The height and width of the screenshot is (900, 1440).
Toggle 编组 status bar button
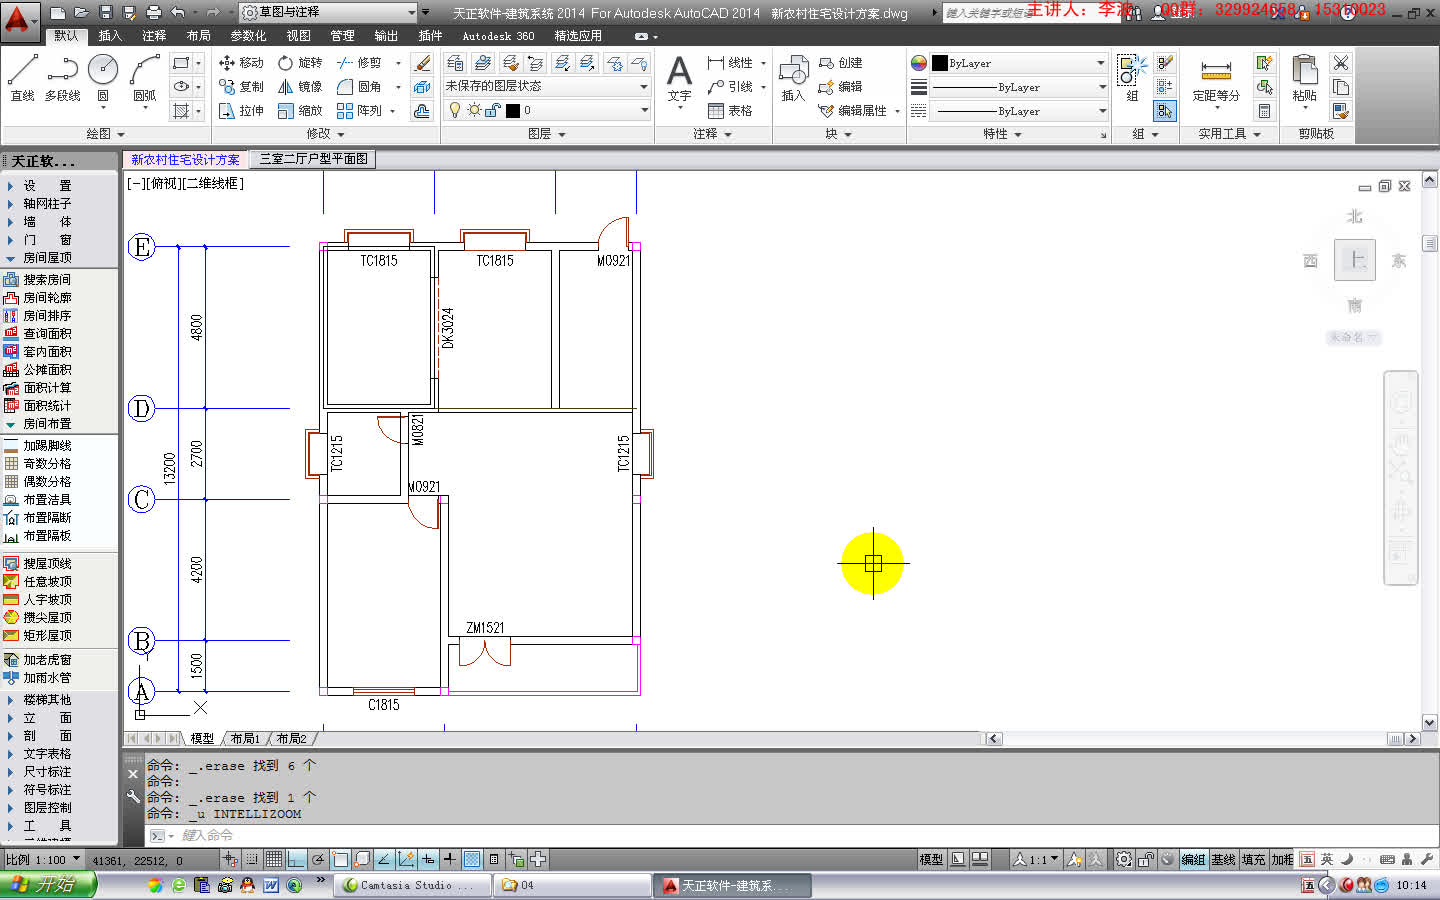(1193, 859)
